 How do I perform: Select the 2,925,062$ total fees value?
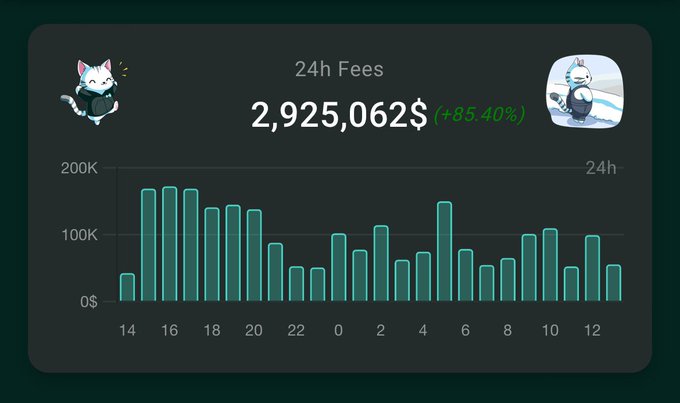click(x=339, y=115)
